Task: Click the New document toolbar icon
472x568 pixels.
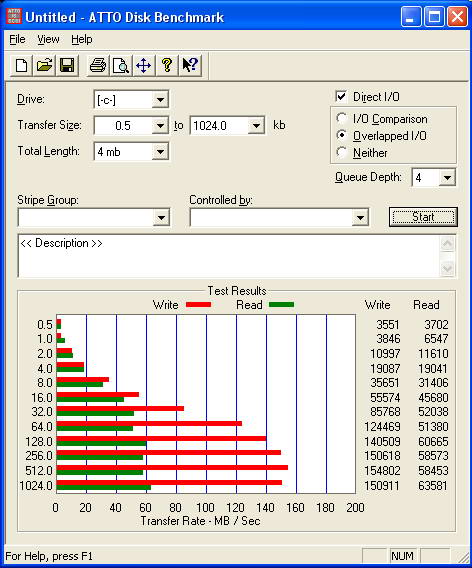Action: pyautogui.click(x=21, y=66)
